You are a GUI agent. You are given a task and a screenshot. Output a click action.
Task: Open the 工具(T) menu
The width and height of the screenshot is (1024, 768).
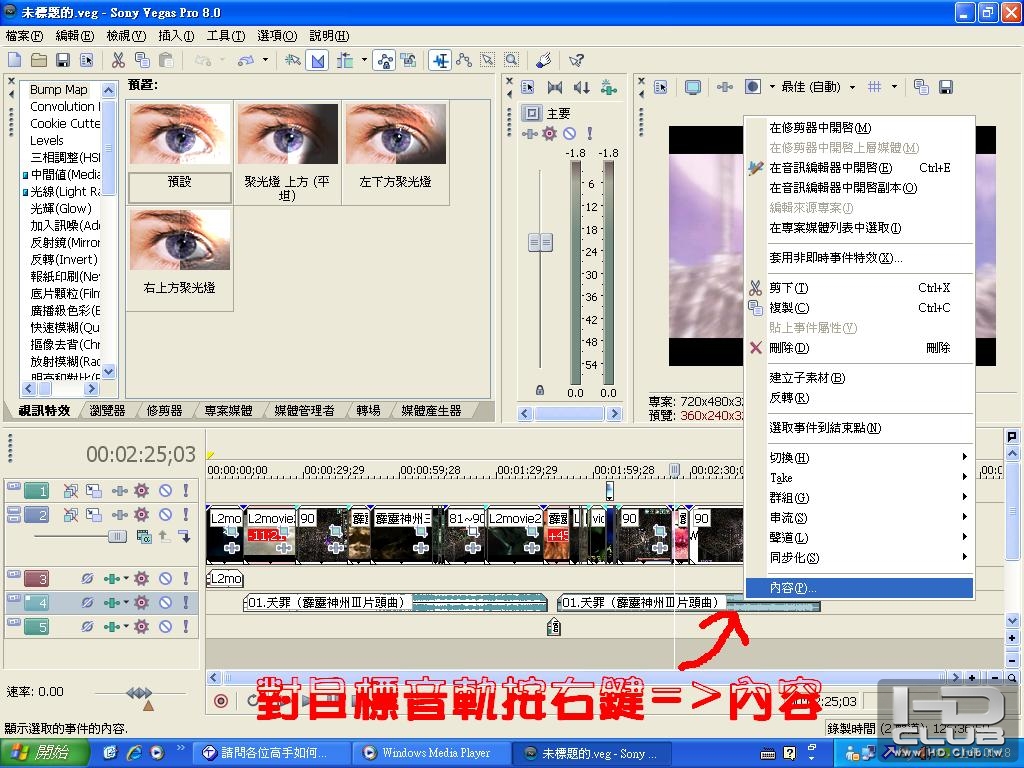(226, 36)
